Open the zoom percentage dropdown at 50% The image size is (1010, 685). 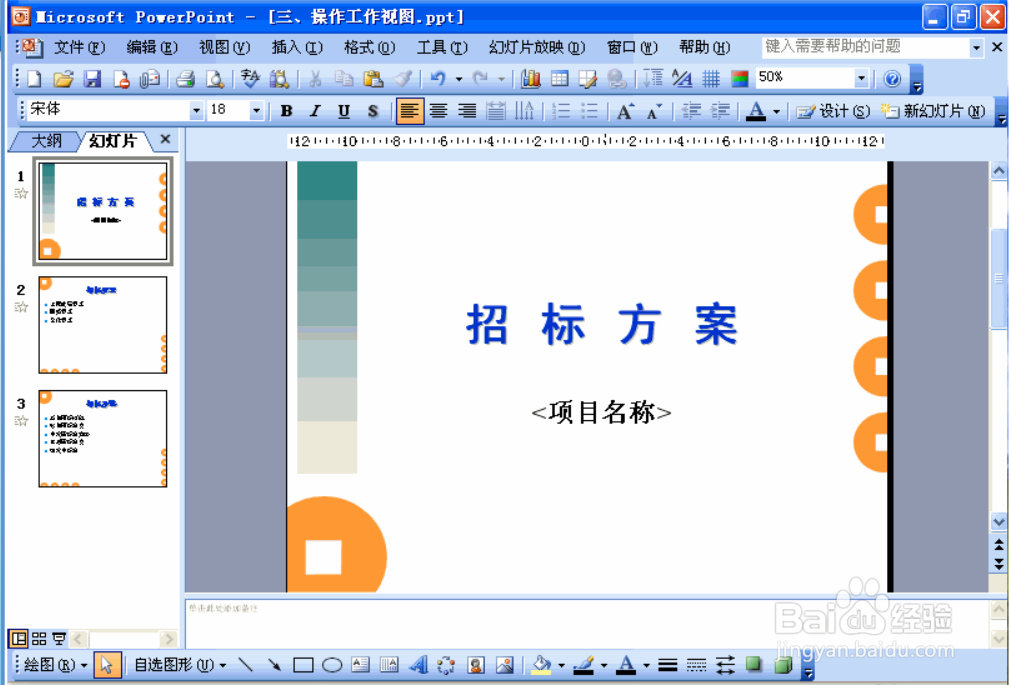(861, 79)
